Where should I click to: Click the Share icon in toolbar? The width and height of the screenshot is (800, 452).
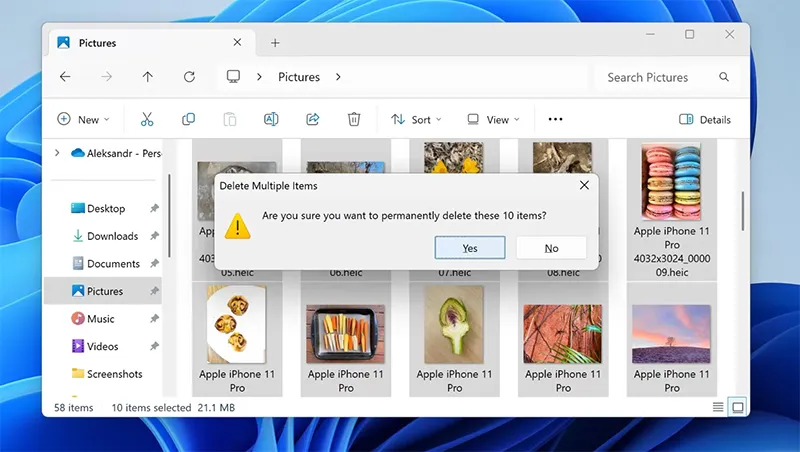pyautogui.click(x=312, y=119)
